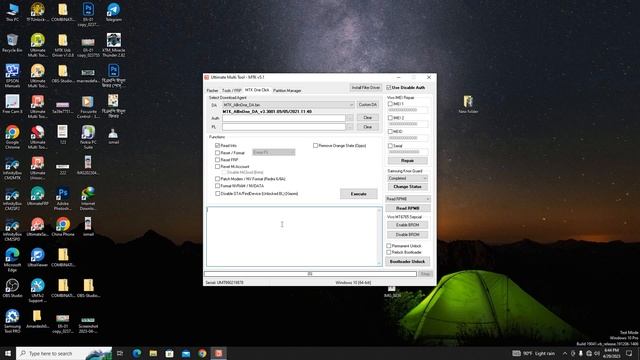Screen dimensions: 640x360
Task: Toggle the Use Disable Auth checkbox
Action: tap(389, 87)
